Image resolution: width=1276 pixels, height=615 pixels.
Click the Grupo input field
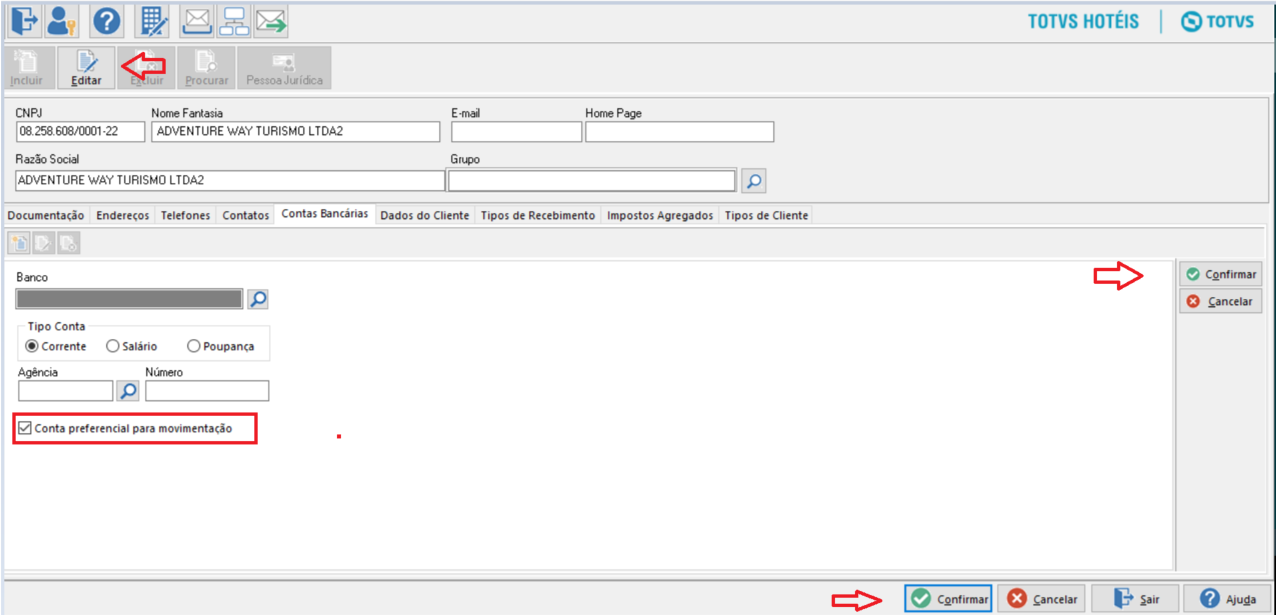(593, 180)
